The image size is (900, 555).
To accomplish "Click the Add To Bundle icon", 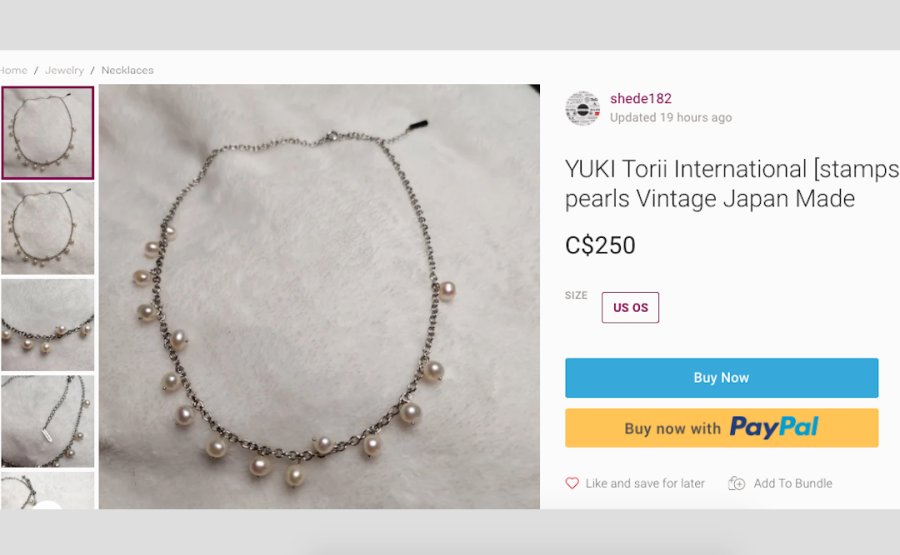I will pos(737,483).
